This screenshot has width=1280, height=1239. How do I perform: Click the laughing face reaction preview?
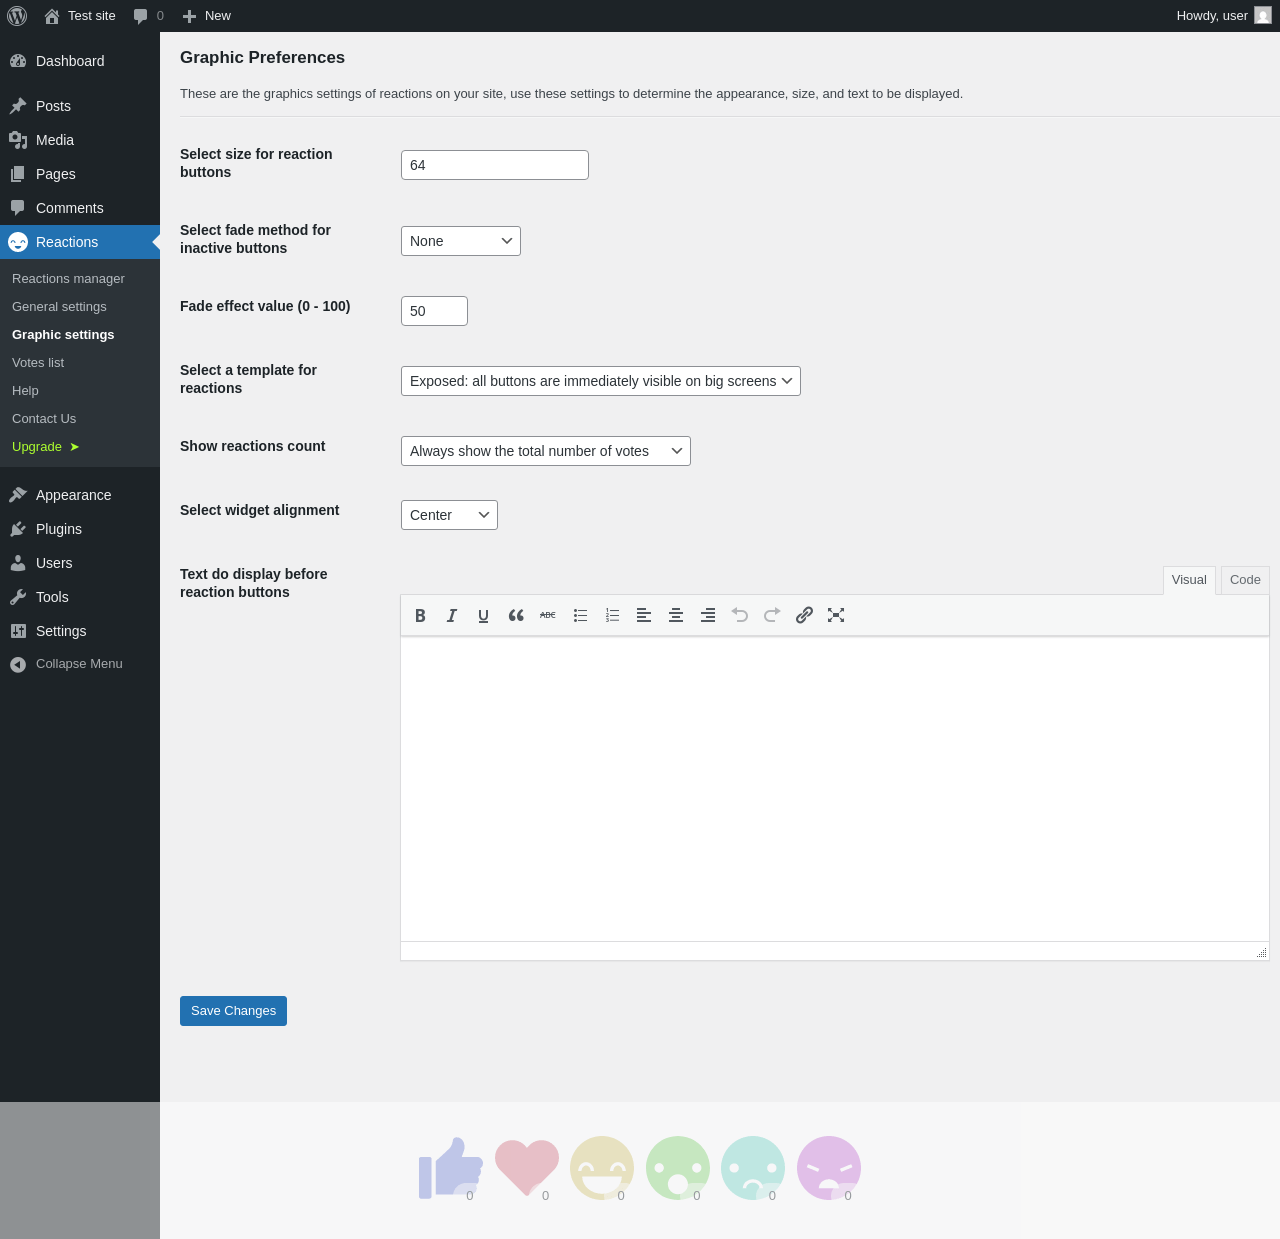click(602, 1168)
